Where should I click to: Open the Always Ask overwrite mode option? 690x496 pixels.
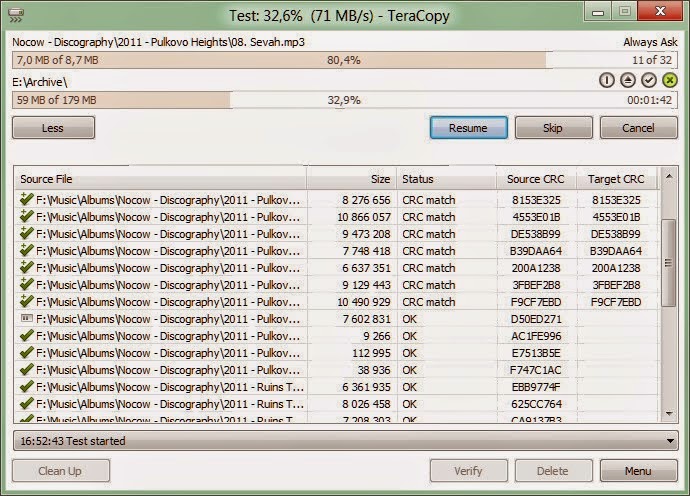[x=650, y=42]
